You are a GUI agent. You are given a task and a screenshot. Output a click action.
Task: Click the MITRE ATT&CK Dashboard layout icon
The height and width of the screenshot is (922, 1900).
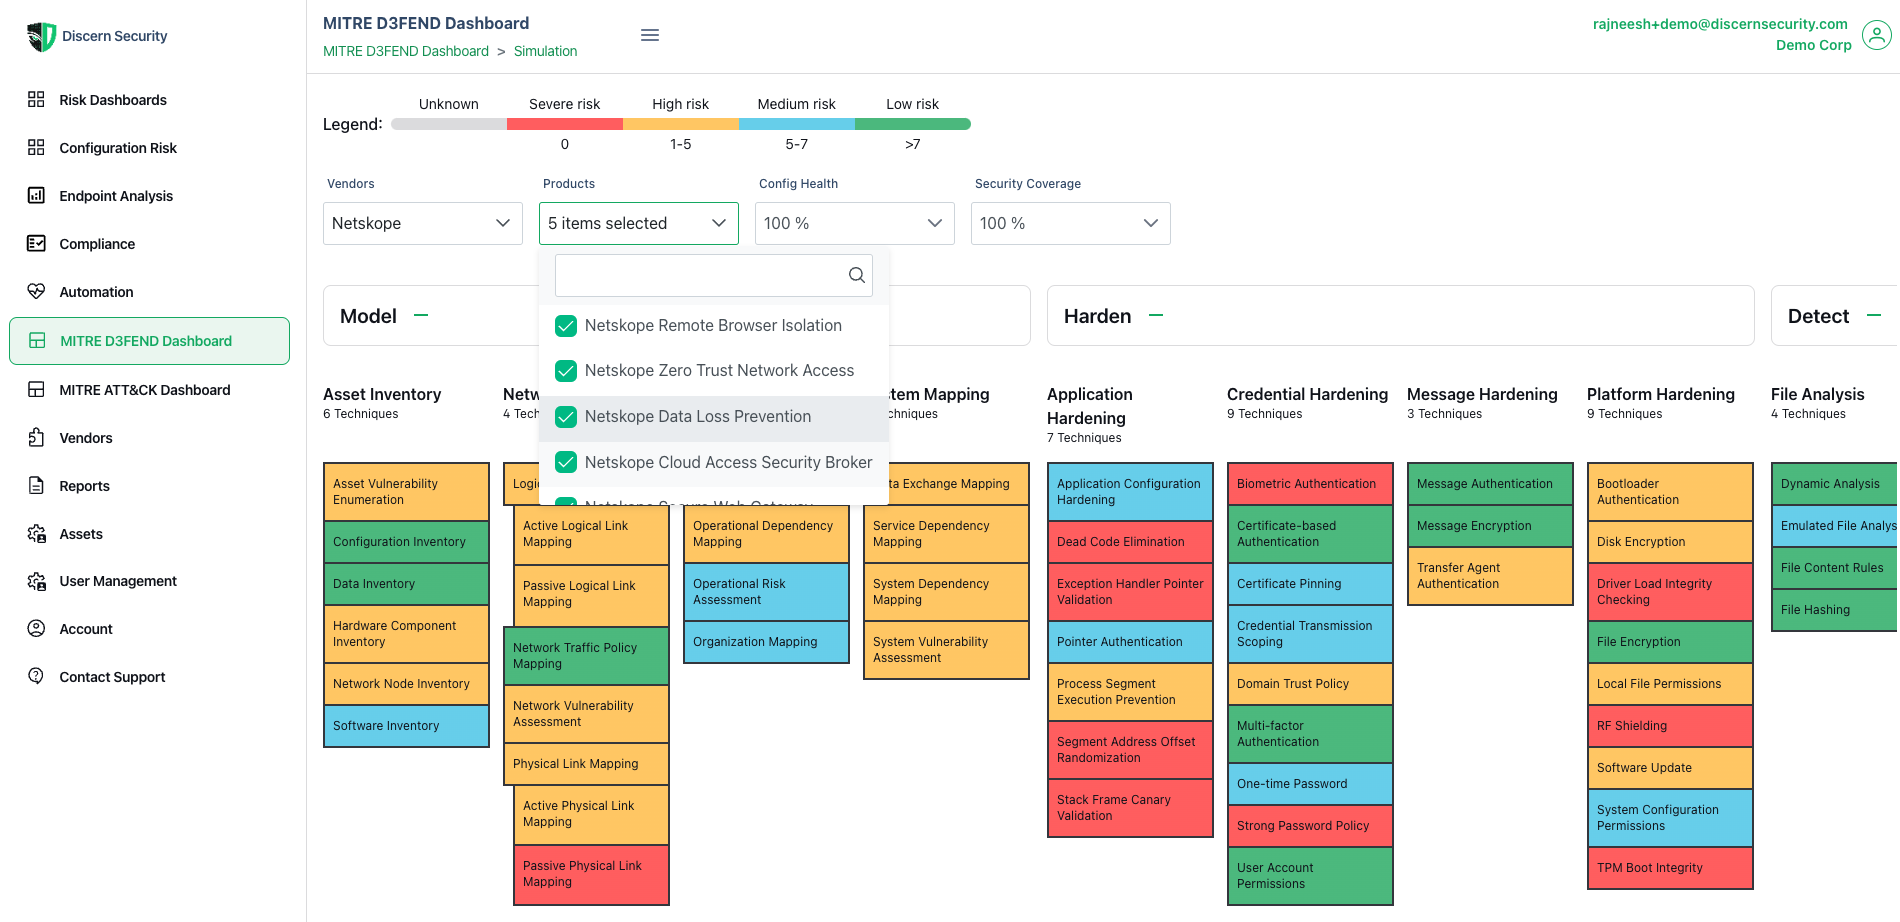[36, 390]
